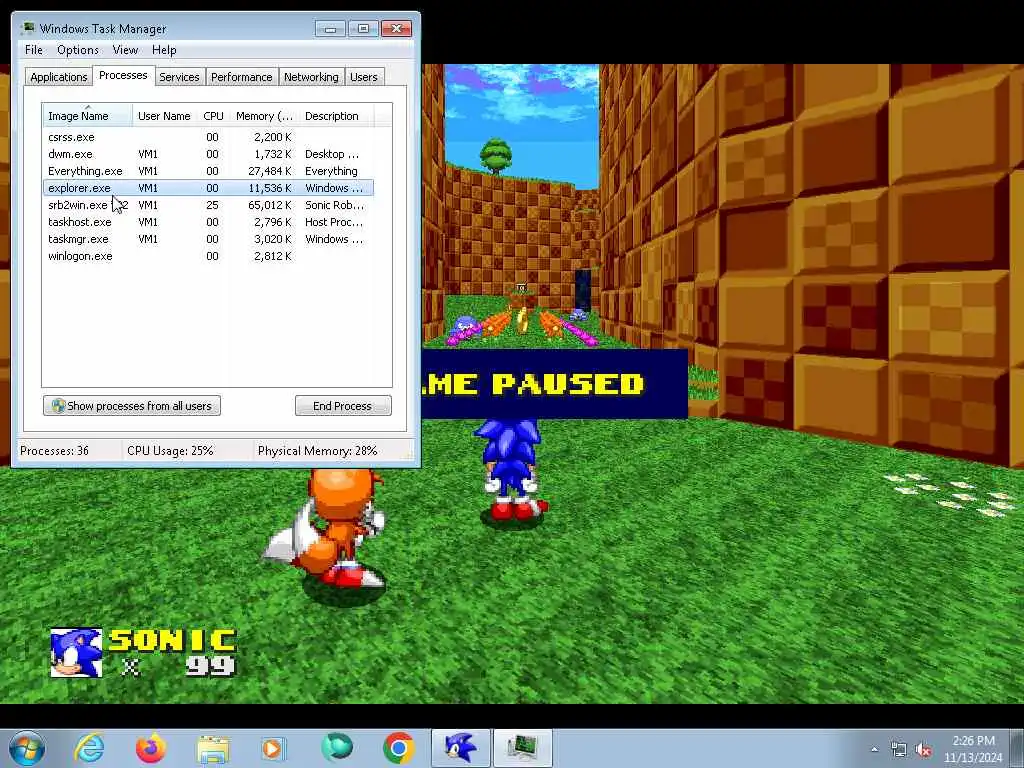Click 65,012 K memory value
Viewport: 1024px width, 768px height.
click(x=270, y=205)
